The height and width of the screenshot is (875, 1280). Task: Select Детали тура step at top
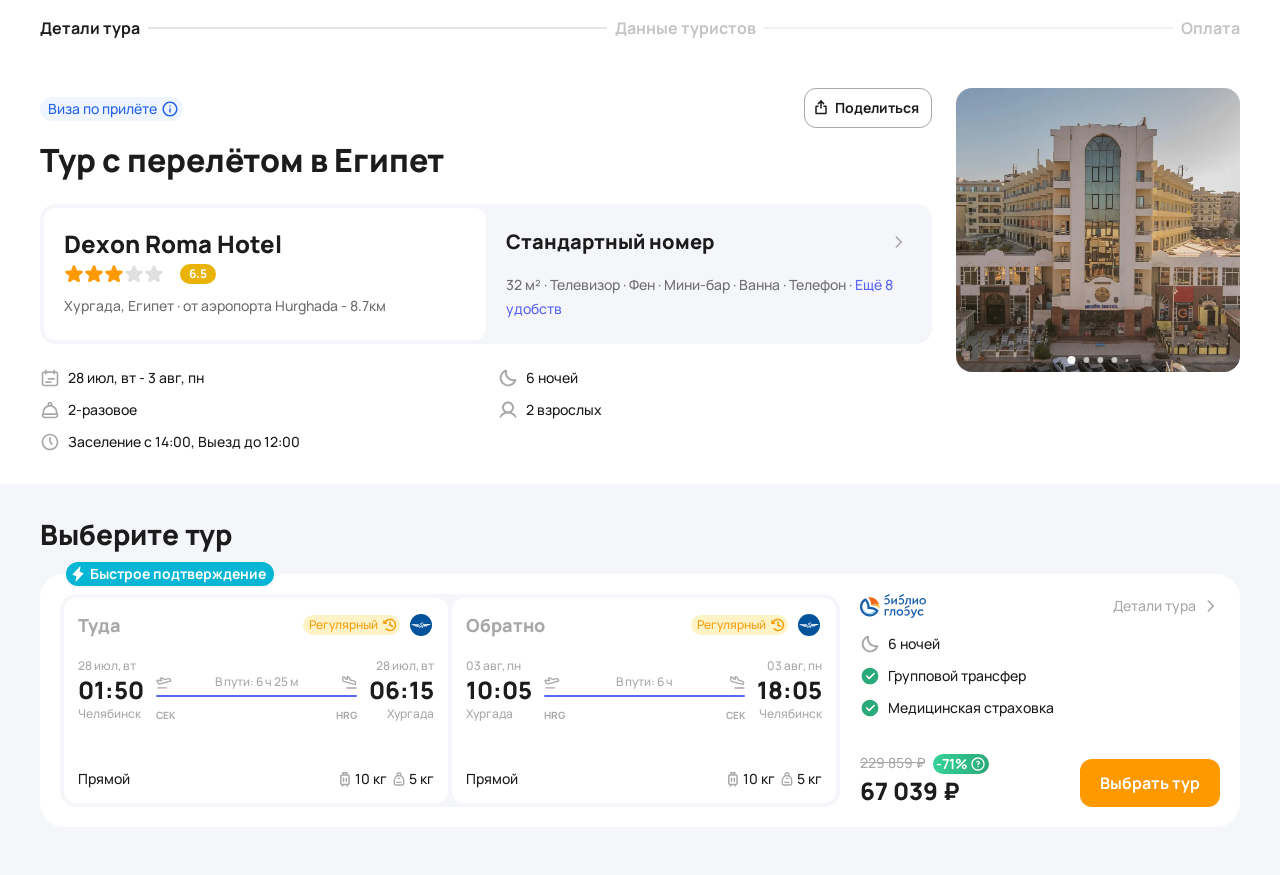90,28
